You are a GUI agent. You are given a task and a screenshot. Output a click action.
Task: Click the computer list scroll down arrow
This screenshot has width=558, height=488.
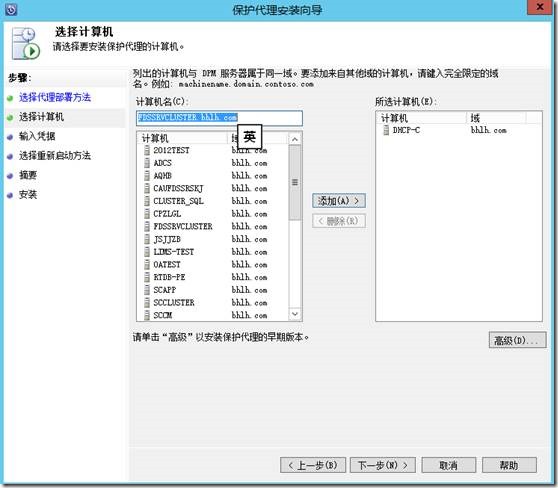[295, 314]
